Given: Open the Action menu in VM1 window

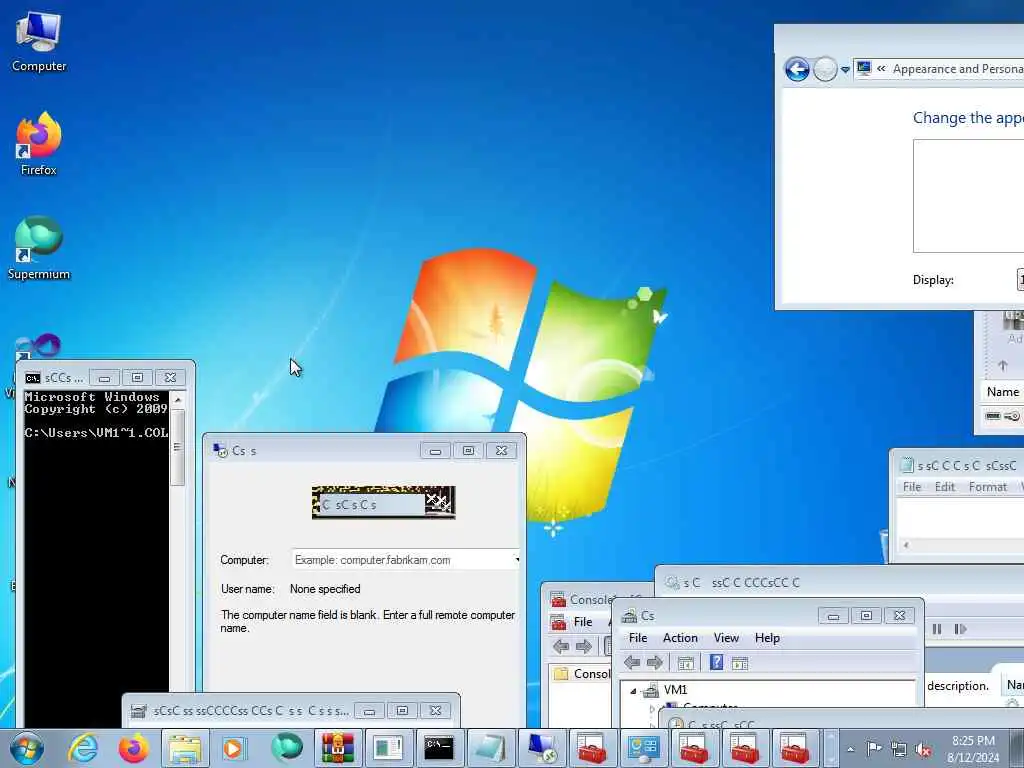Looking at the screenshot, I should pyautogui.click(x=680, y=637).
